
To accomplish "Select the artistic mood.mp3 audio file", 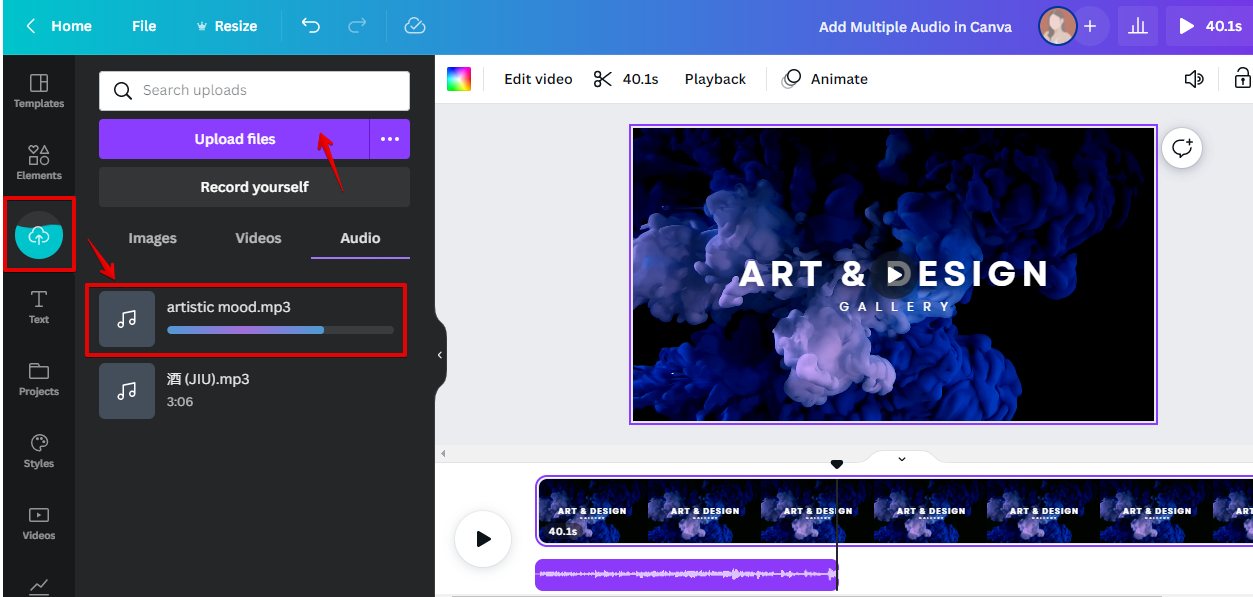I will (x=246, y=320).
